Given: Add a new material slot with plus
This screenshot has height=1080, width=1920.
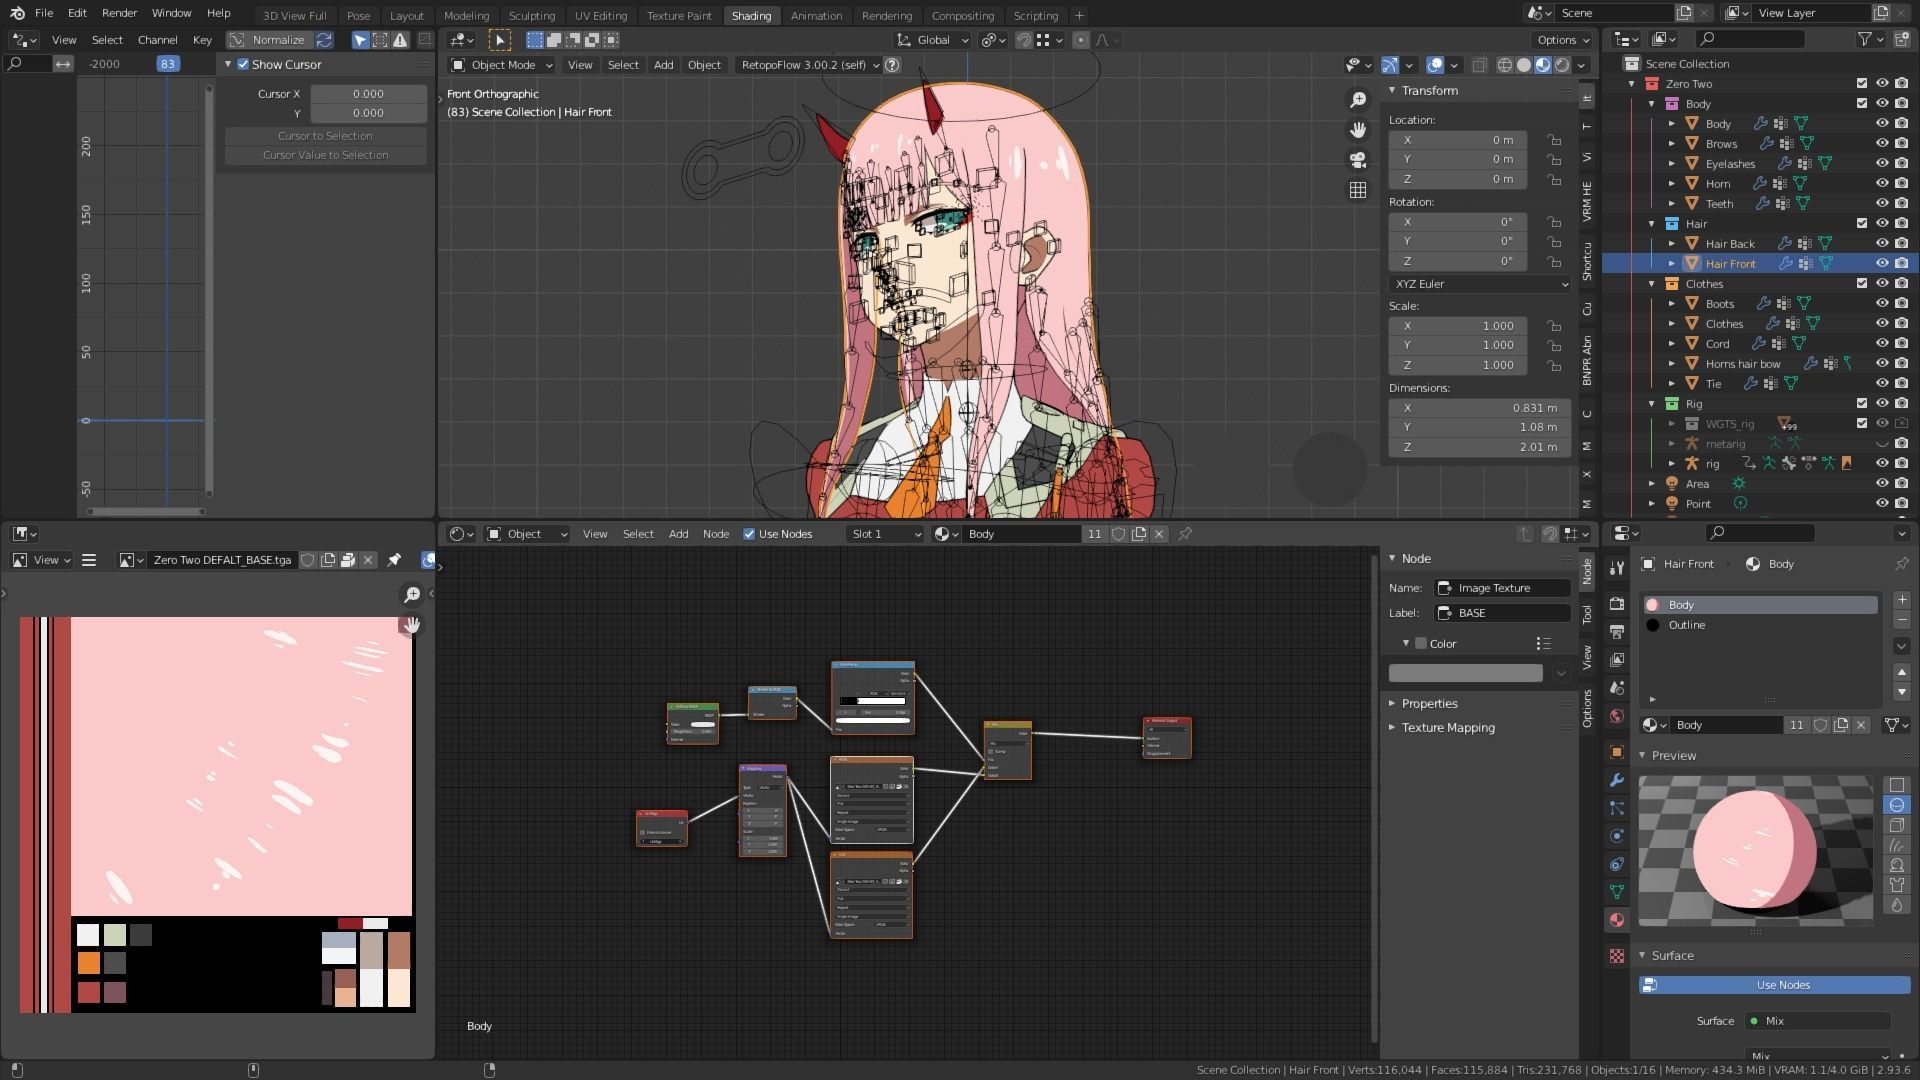Looking at the screenshot, I should coord(1901,600).
